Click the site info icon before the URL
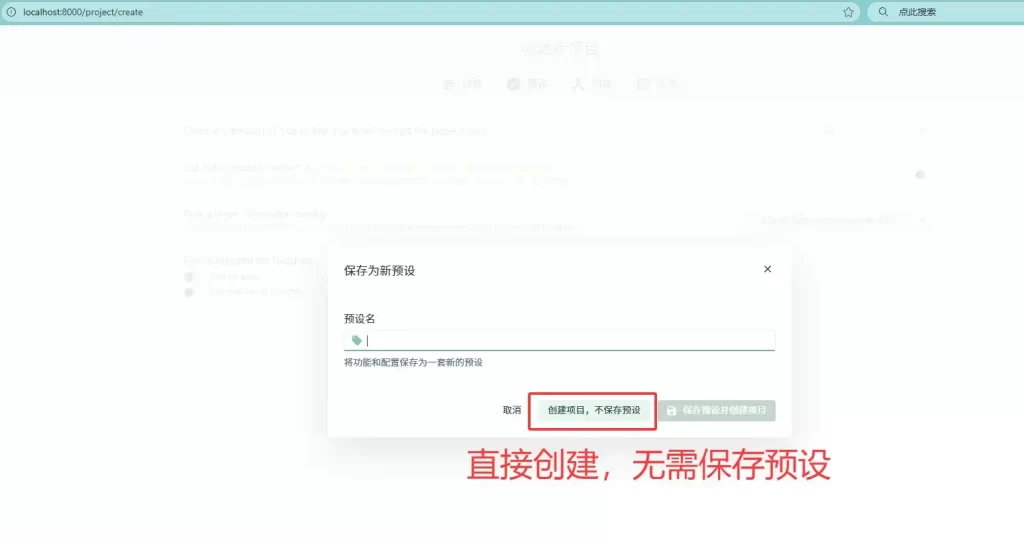This screenshot has height=538, width=1024. pos(11,12)
